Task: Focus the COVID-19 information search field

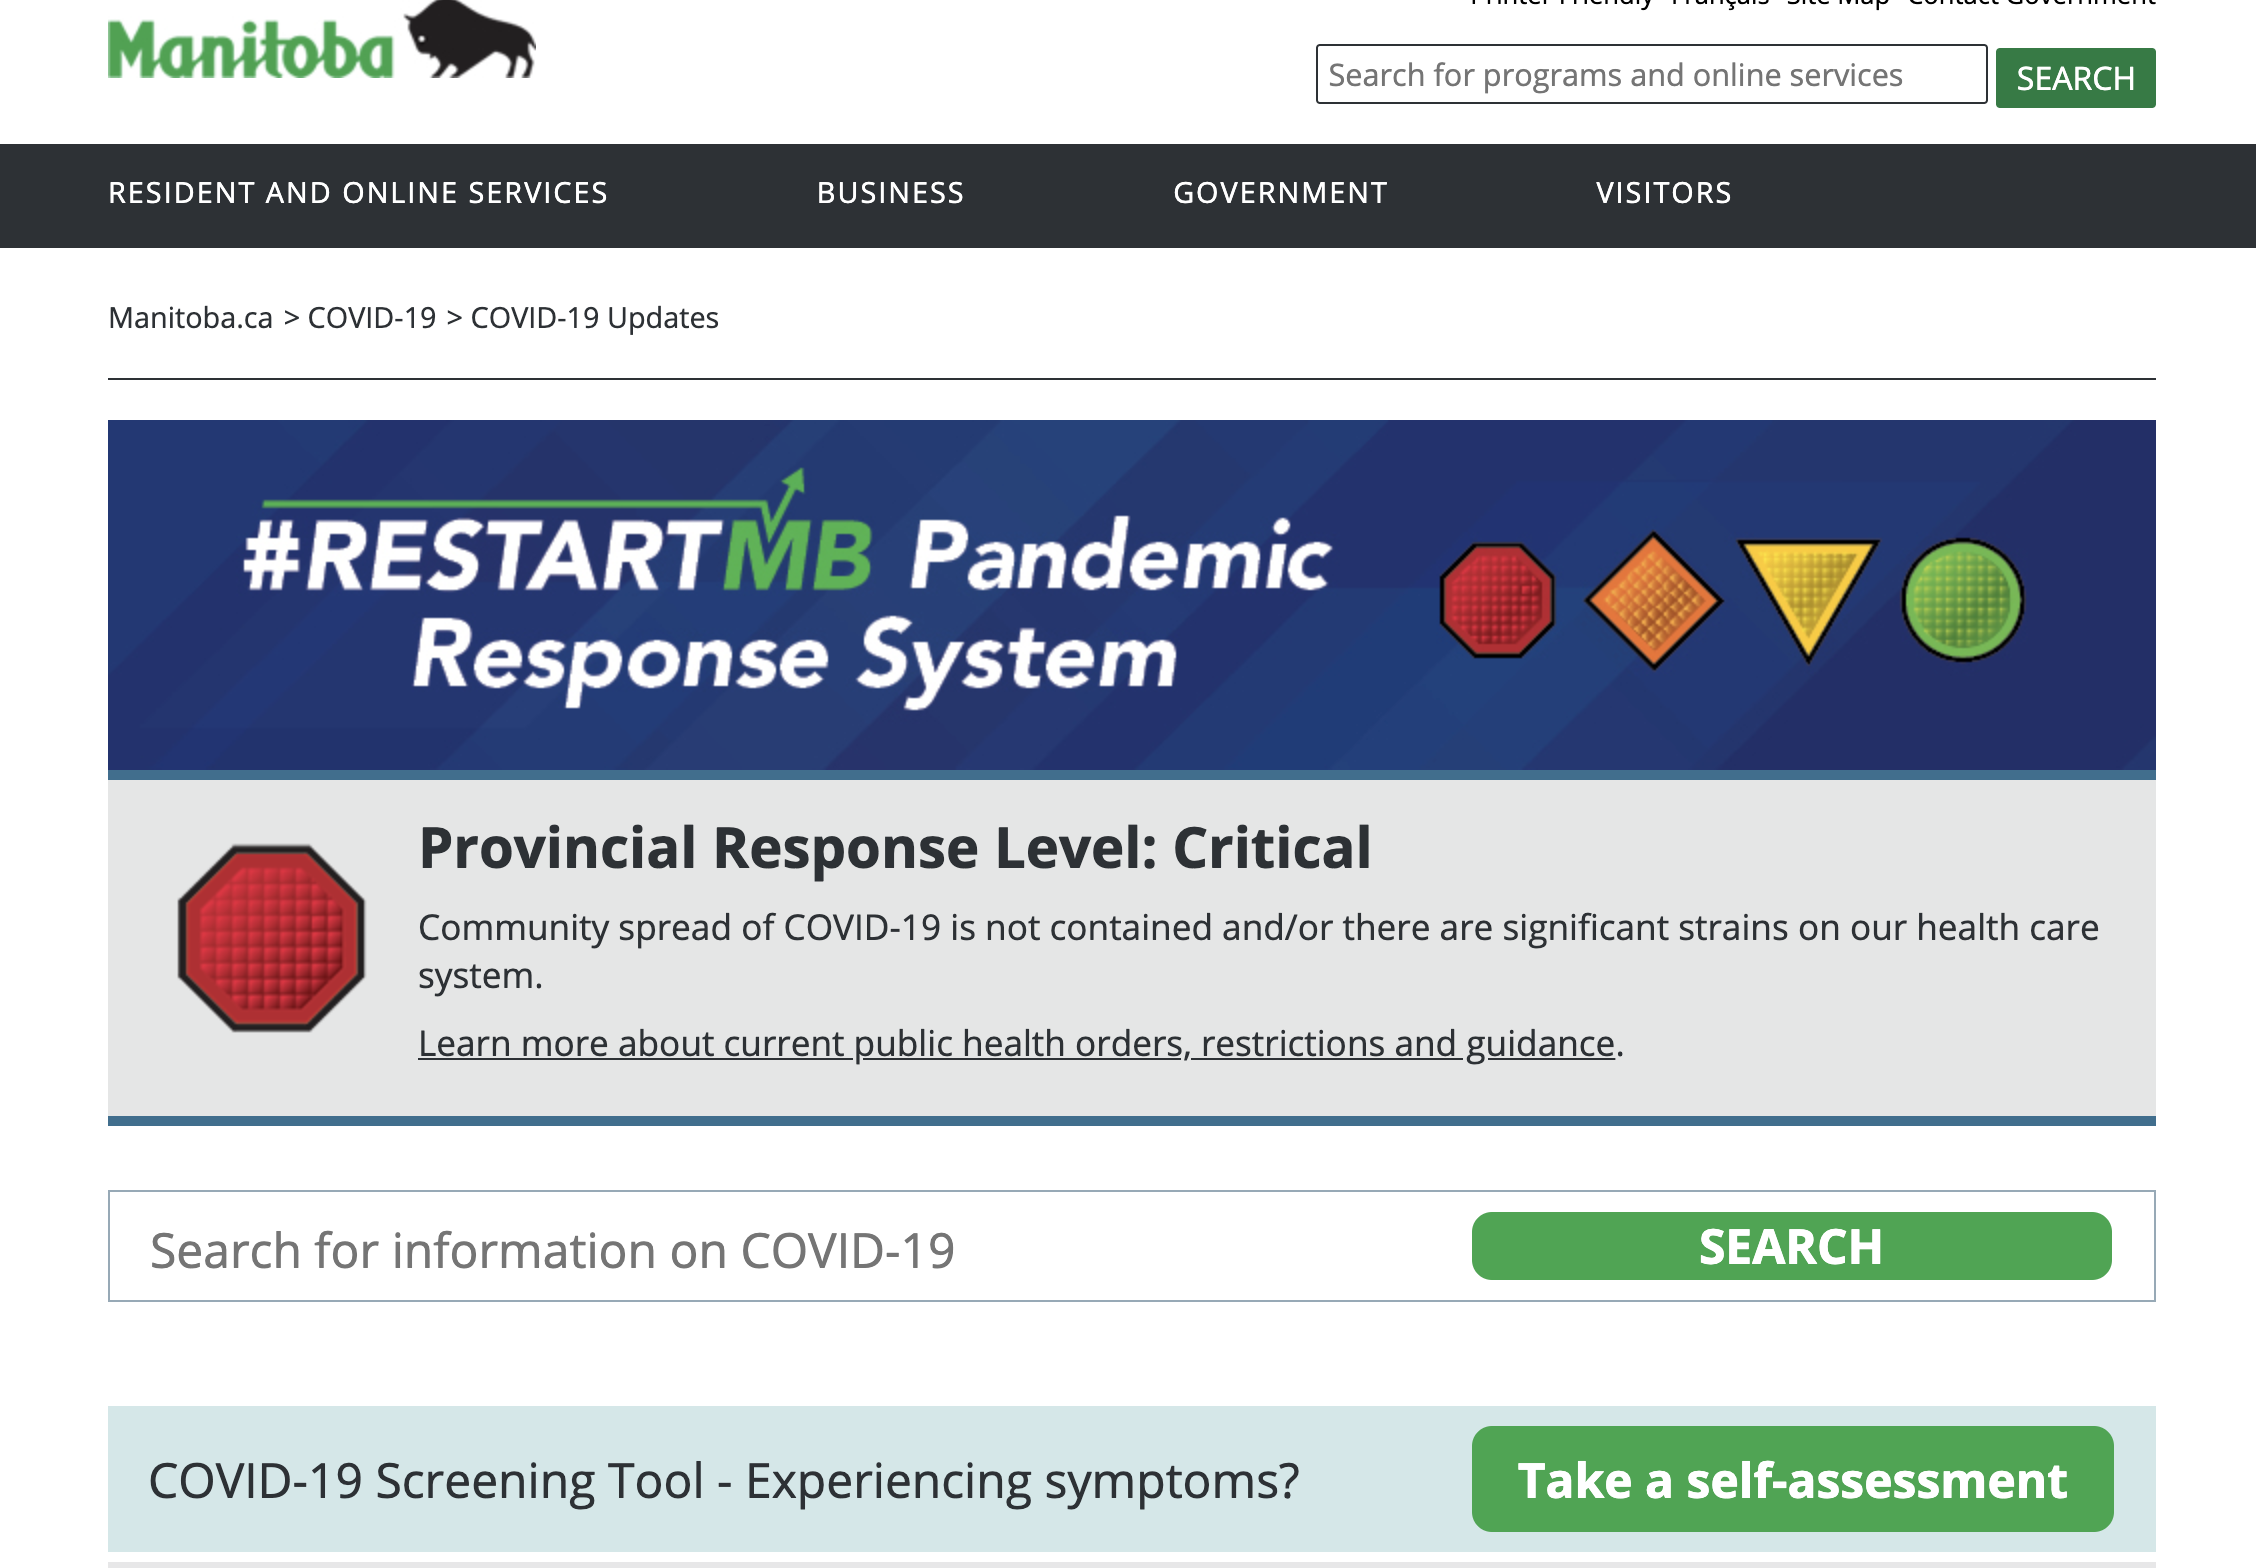Action: click(780, 1248)
